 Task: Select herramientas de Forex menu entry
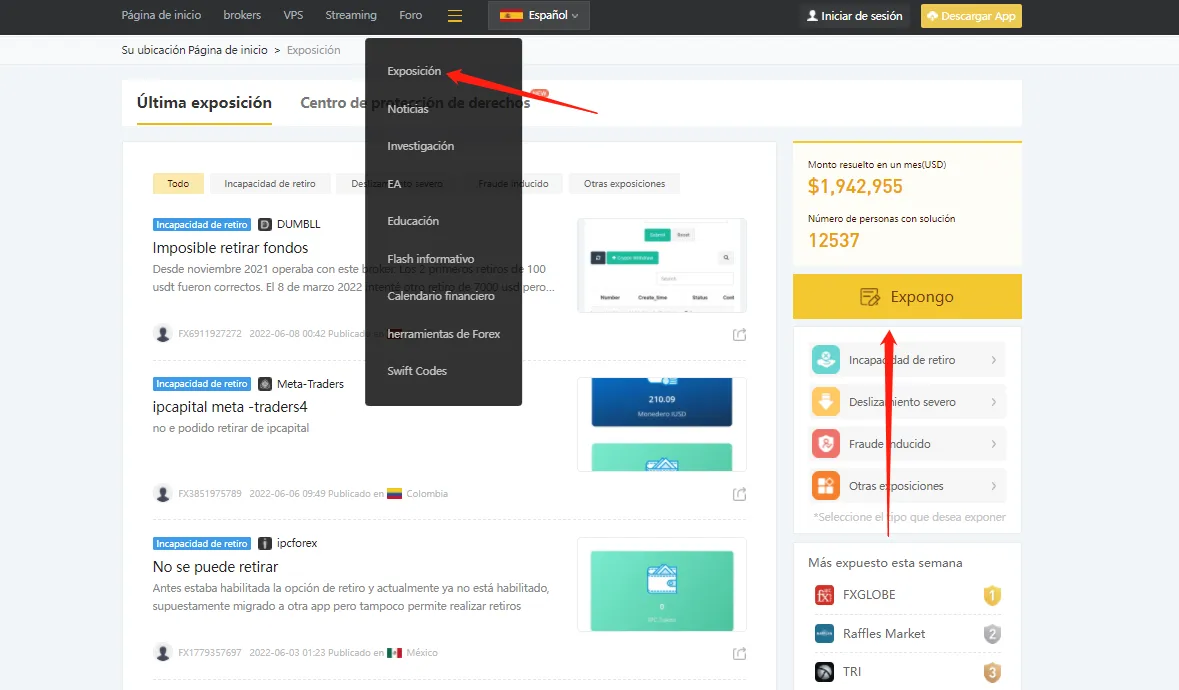[444, 334]
